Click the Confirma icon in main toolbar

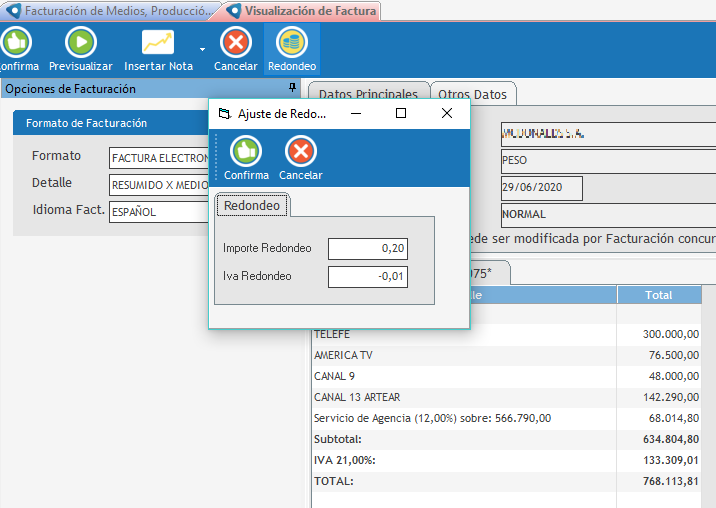pyautogui.click(x=14, y=43)
